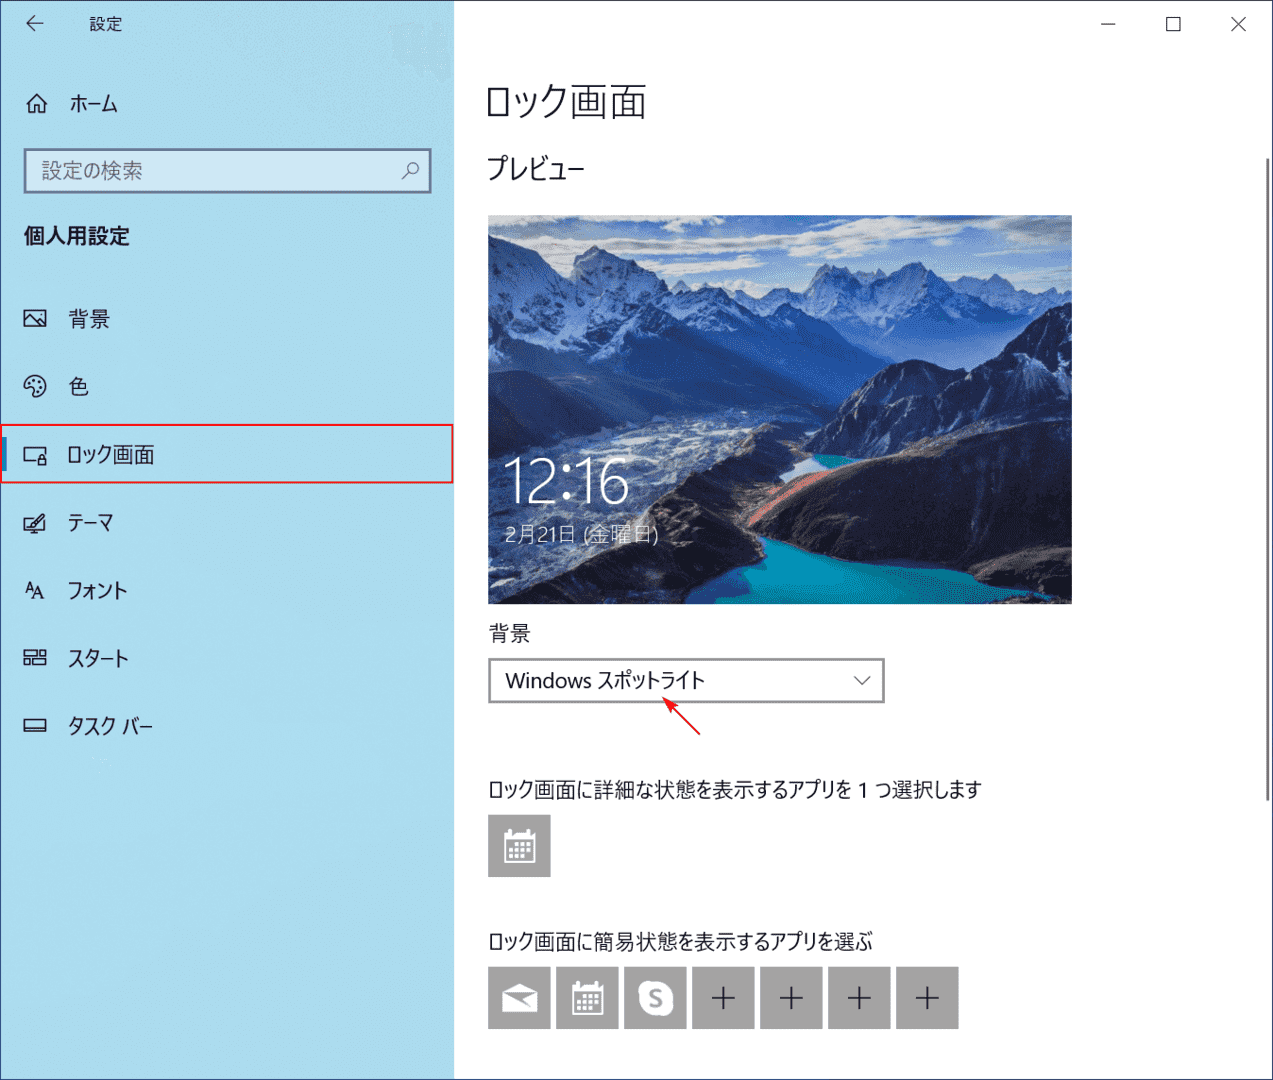1273x1080 pixels.
Task: Click the Start tiles icon beside スタート
Action: (x=35, y=658)
